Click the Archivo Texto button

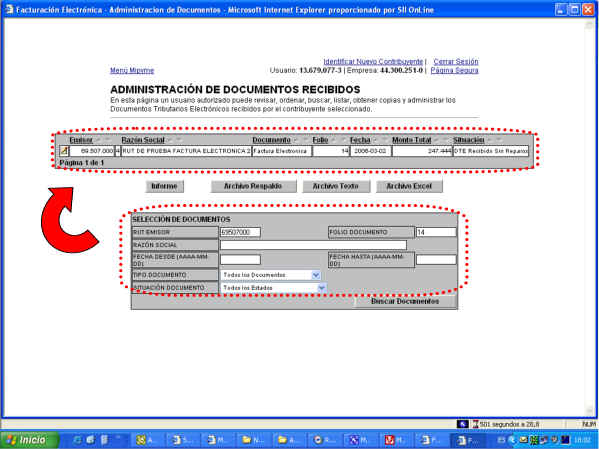336,186
